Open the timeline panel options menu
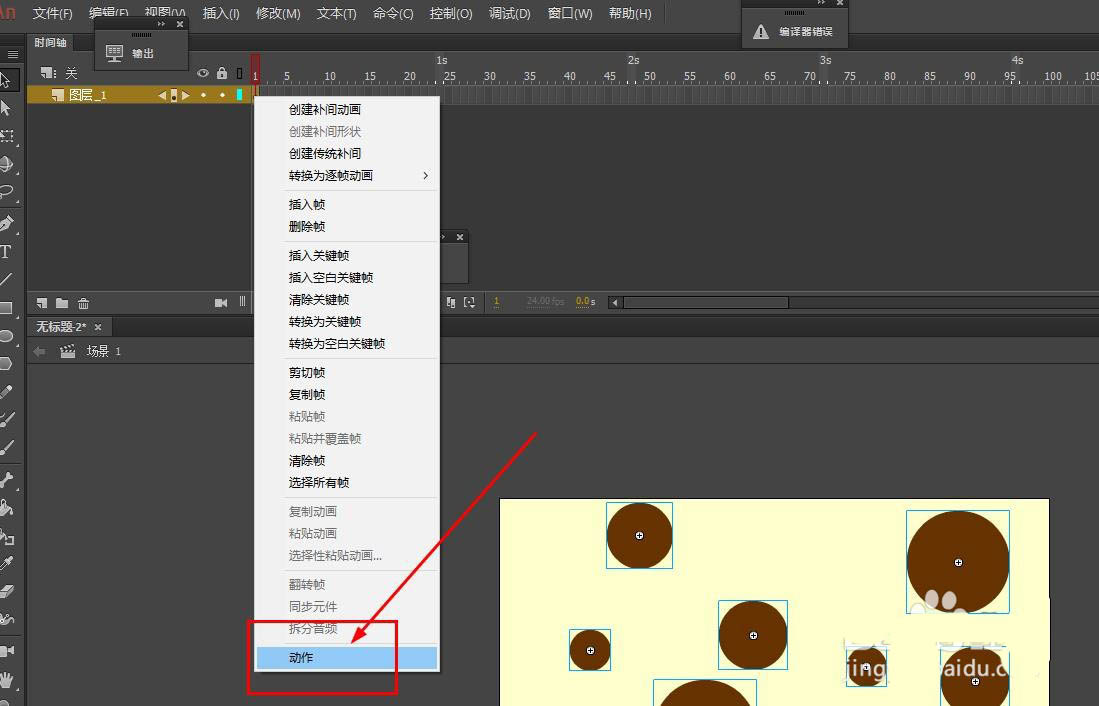Screen dimensions: 1099x706 click(13, 54)
